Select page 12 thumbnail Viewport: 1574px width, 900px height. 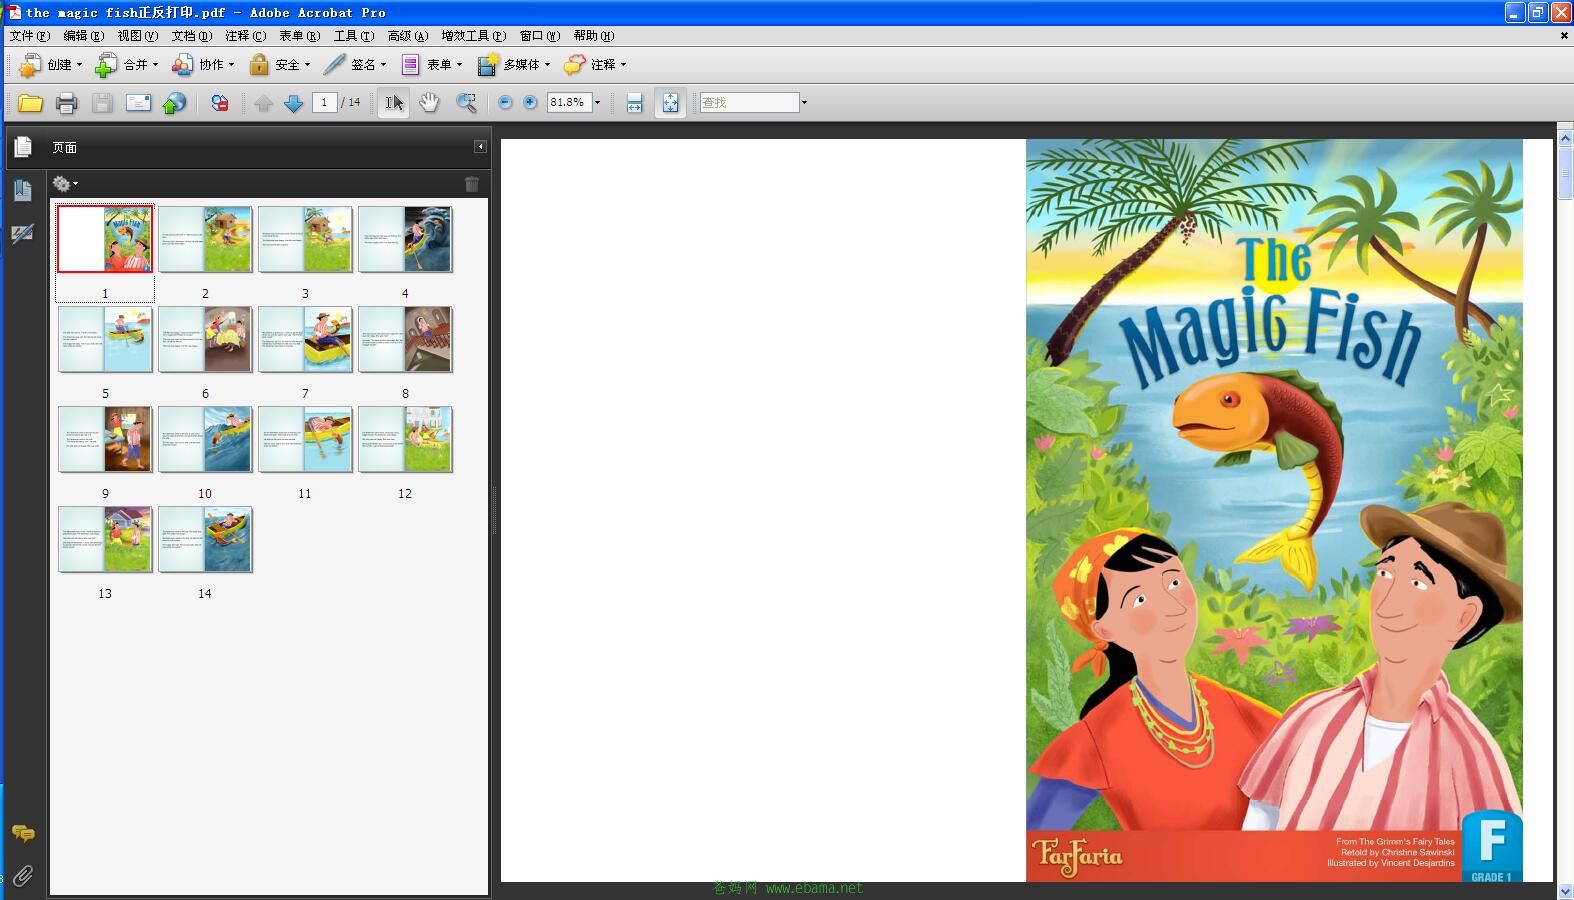pos(405,439)
